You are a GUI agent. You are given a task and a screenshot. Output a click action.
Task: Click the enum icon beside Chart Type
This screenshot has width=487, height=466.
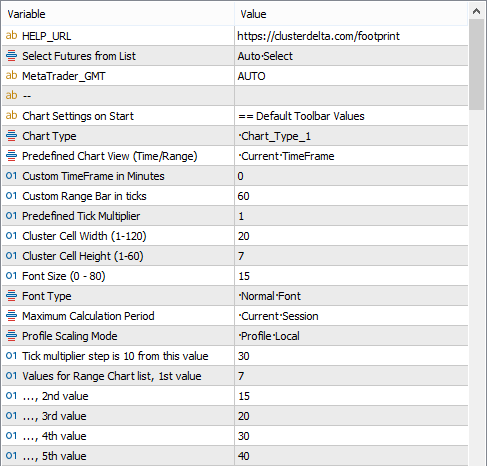point(11,135)
